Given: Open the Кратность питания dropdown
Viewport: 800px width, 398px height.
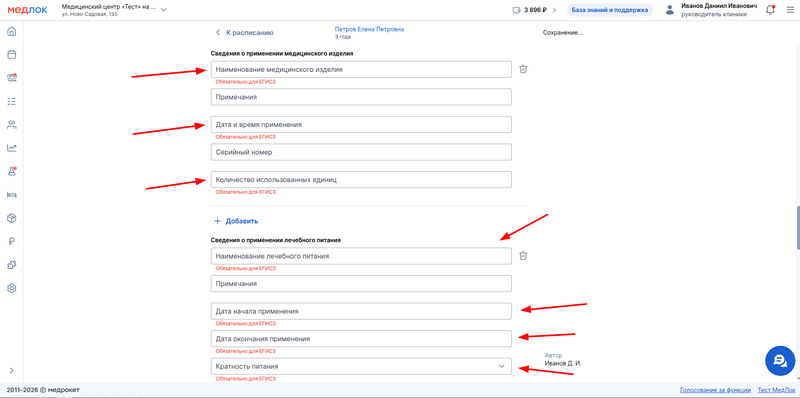Looking at the screenshot, I should tap(361, 366).
